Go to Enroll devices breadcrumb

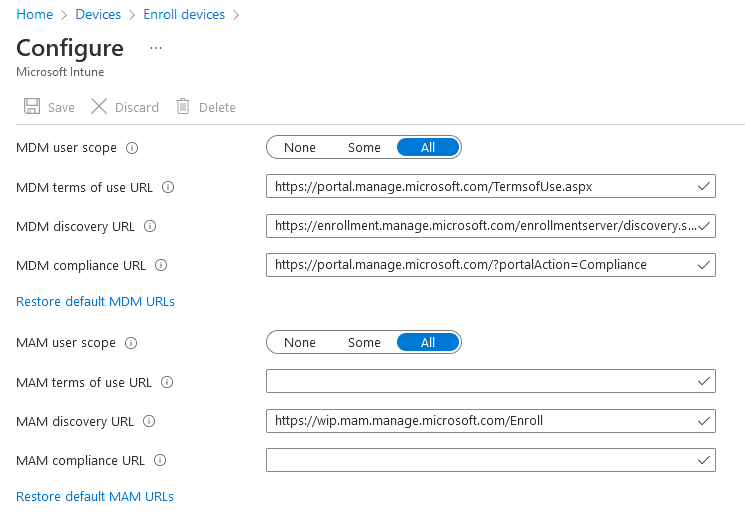(184, 15)
